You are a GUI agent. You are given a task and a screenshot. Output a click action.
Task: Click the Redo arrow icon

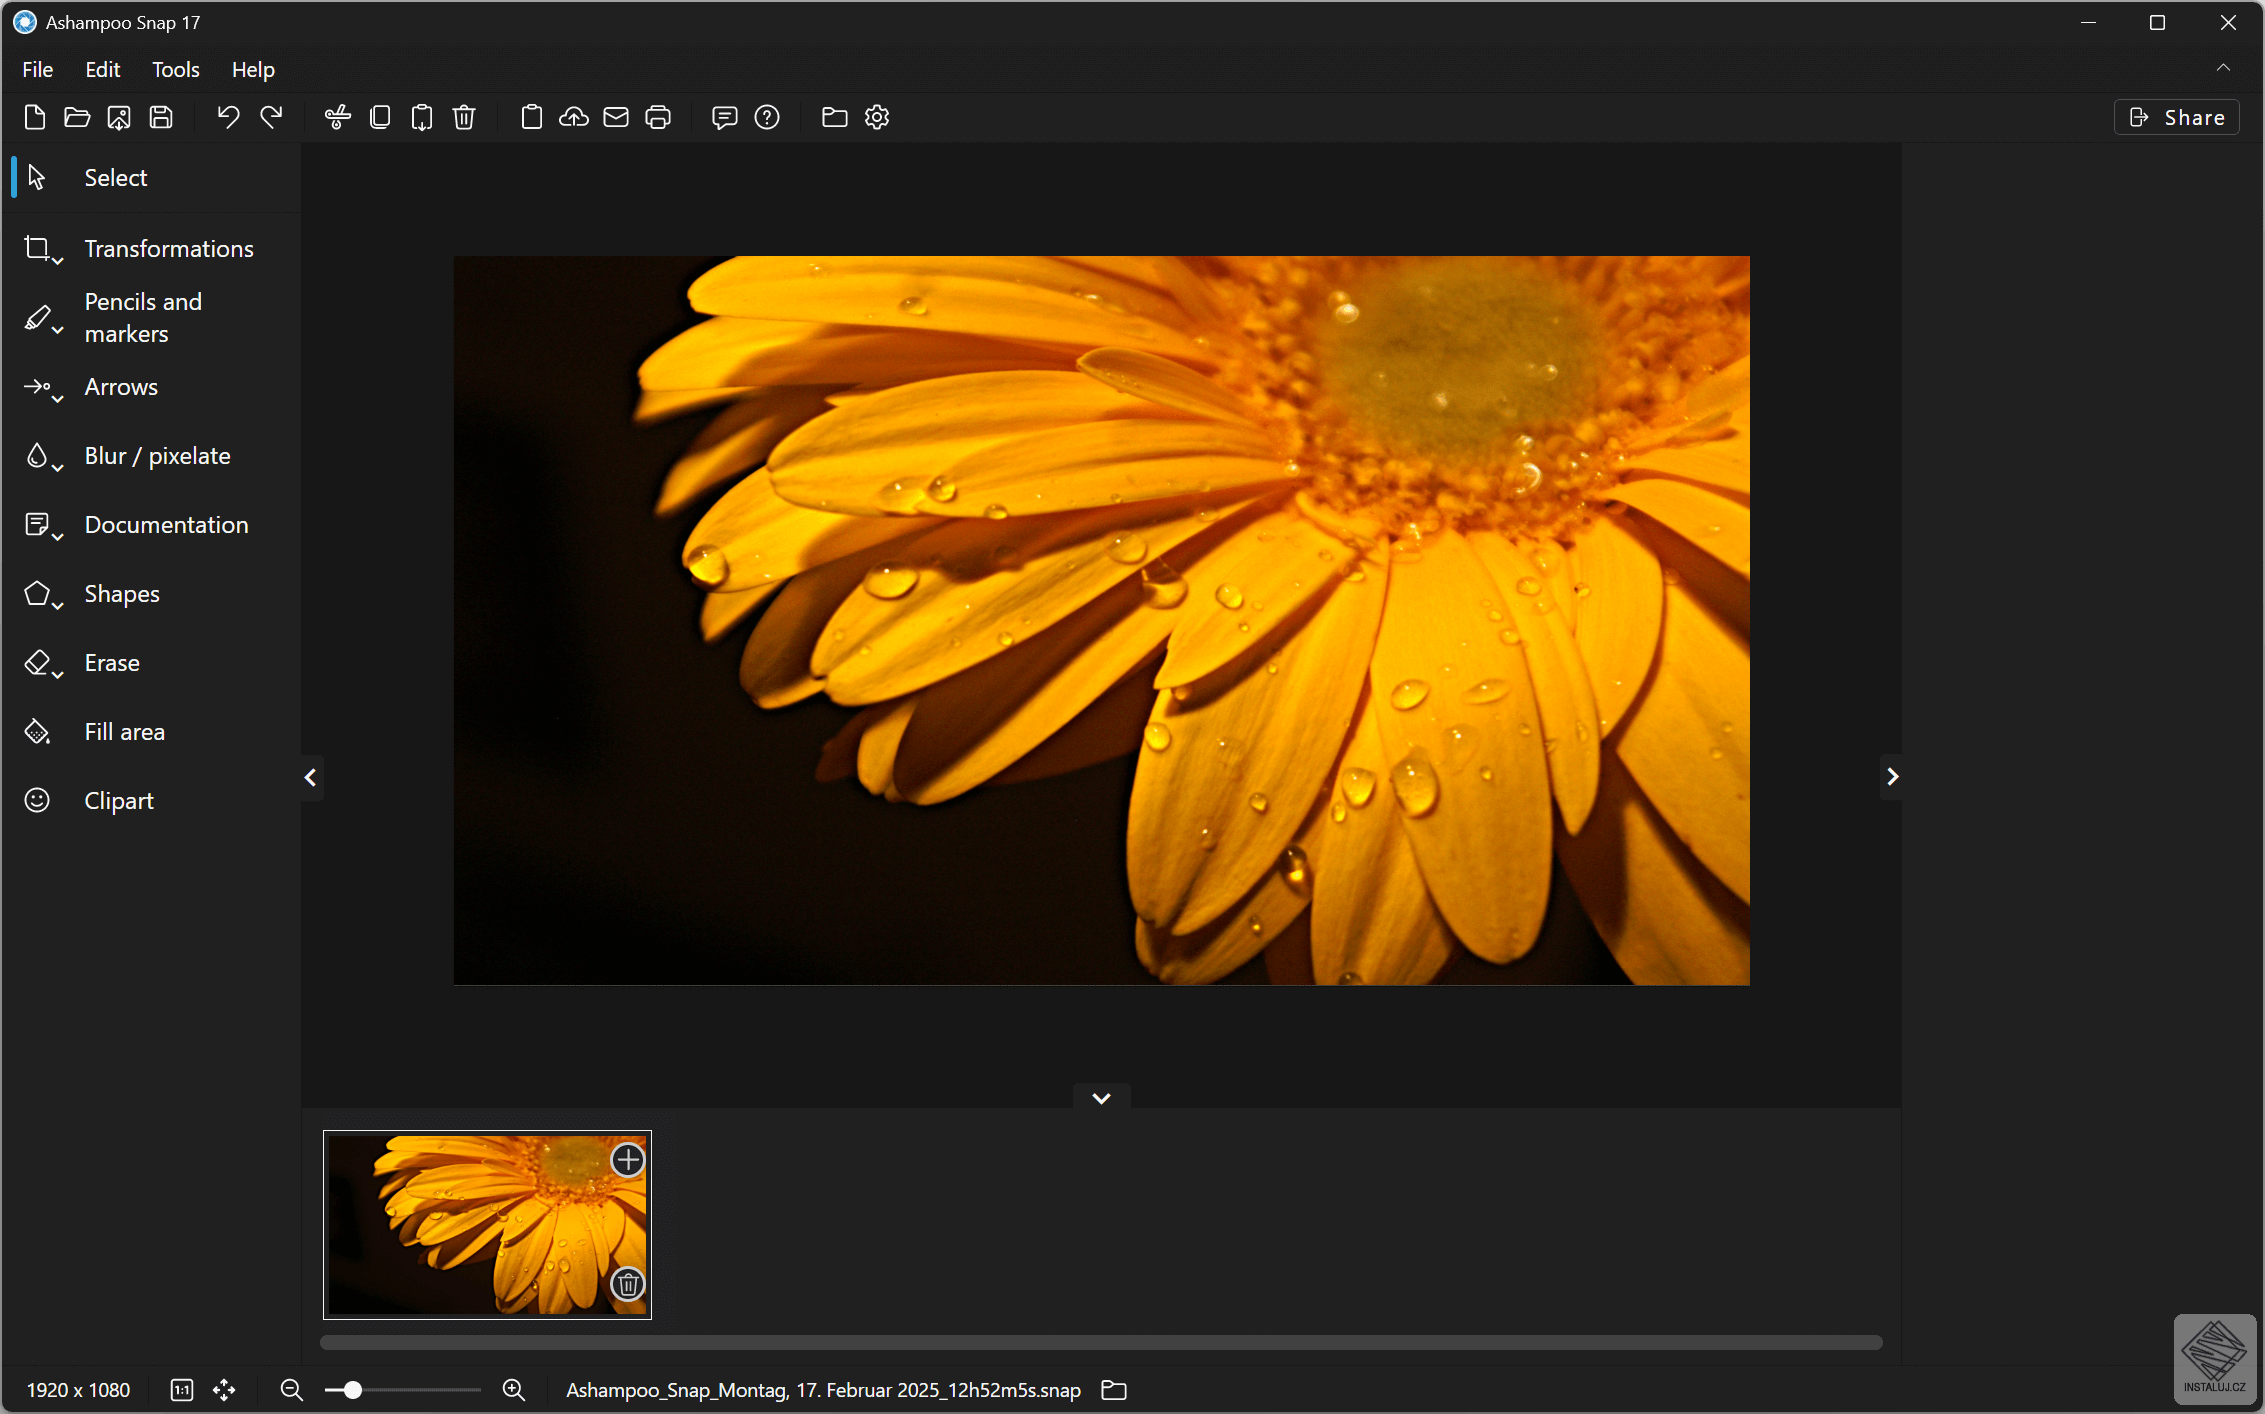(x=271, y=117)
